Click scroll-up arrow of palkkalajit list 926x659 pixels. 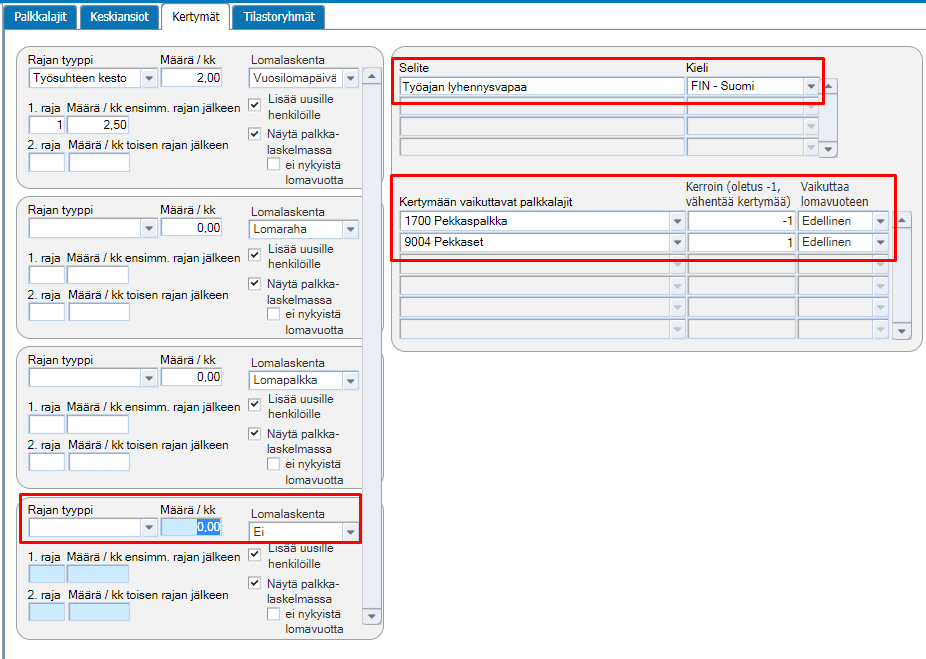click(902, 221)
